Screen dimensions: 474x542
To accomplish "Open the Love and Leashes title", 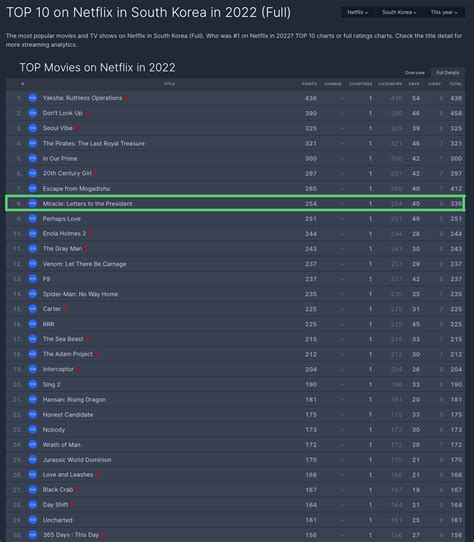I will pos(68,475).
